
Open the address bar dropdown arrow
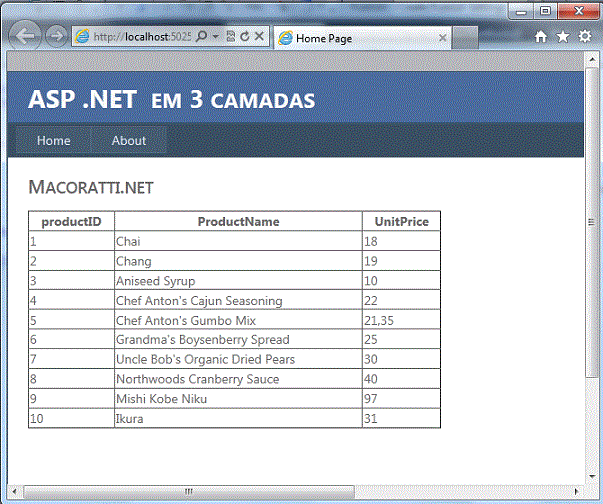tap(215, 37)
